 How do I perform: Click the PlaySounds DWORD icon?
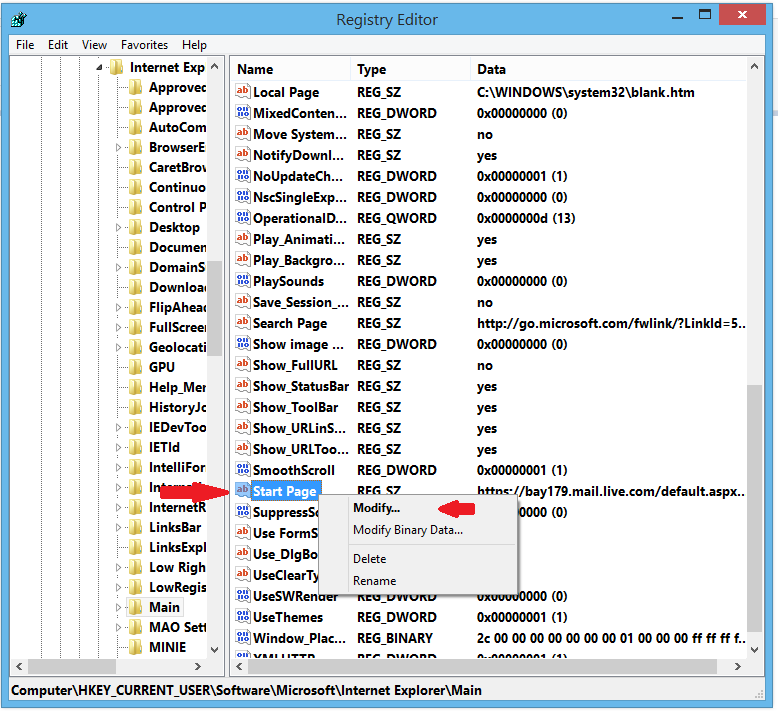[243, 280]
